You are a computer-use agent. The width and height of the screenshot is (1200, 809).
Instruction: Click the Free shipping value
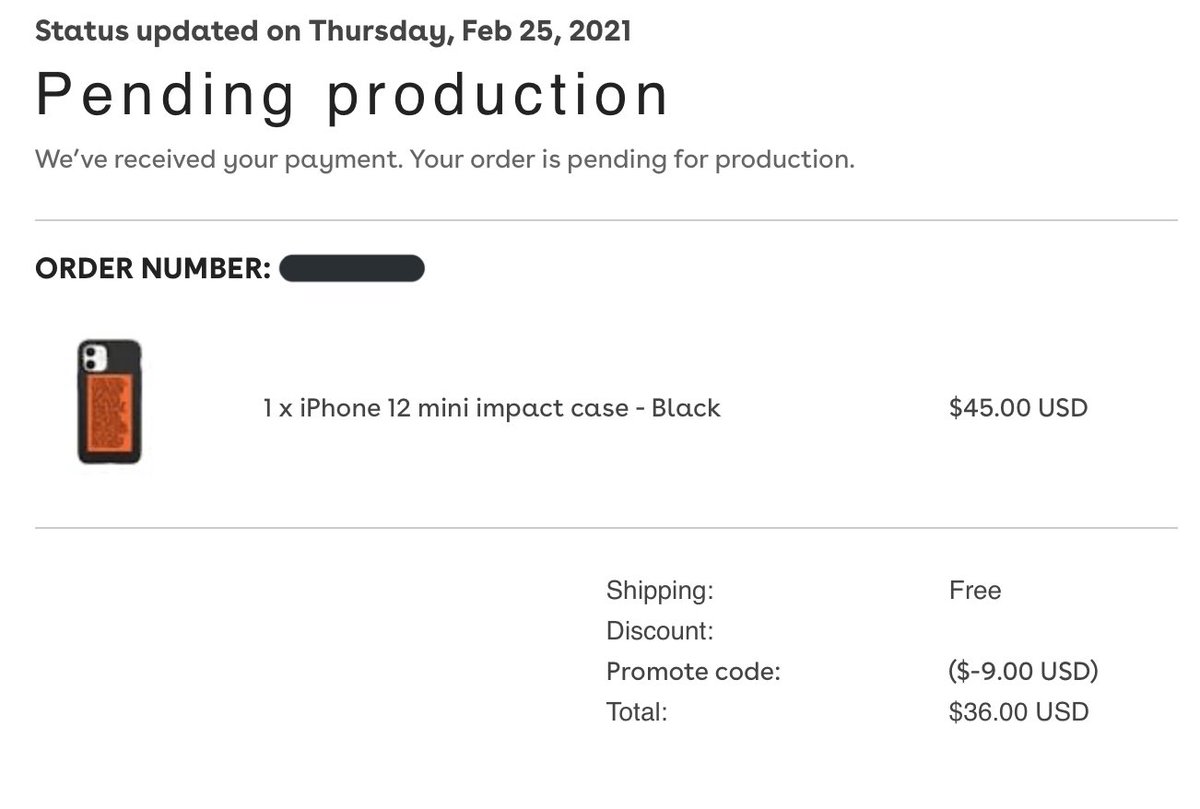pyautogui.click(x=974, y=591)
